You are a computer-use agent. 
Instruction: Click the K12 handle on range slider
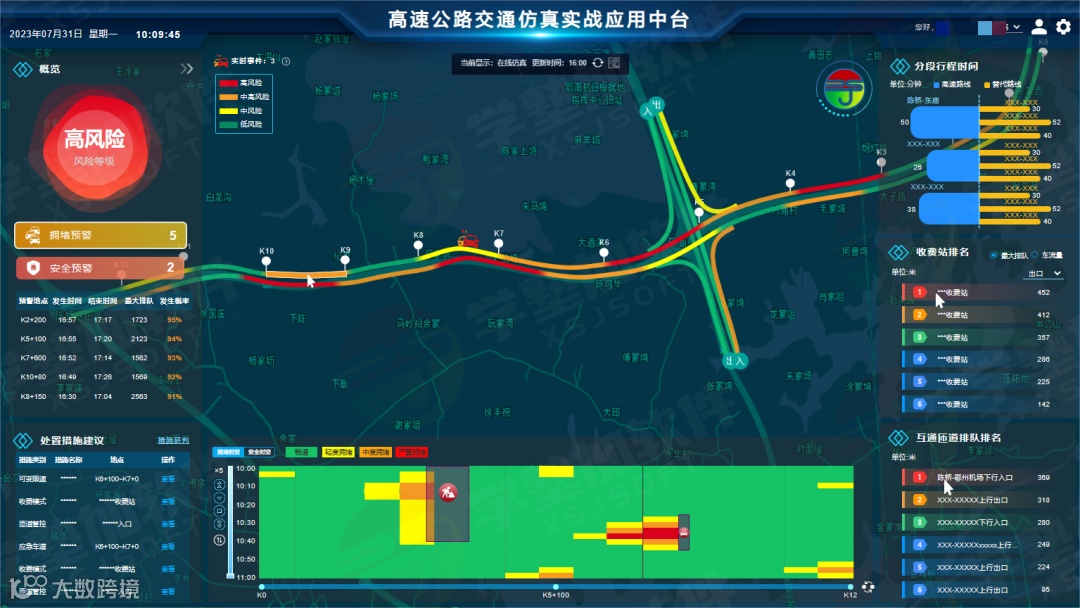(x=851, y=587)
